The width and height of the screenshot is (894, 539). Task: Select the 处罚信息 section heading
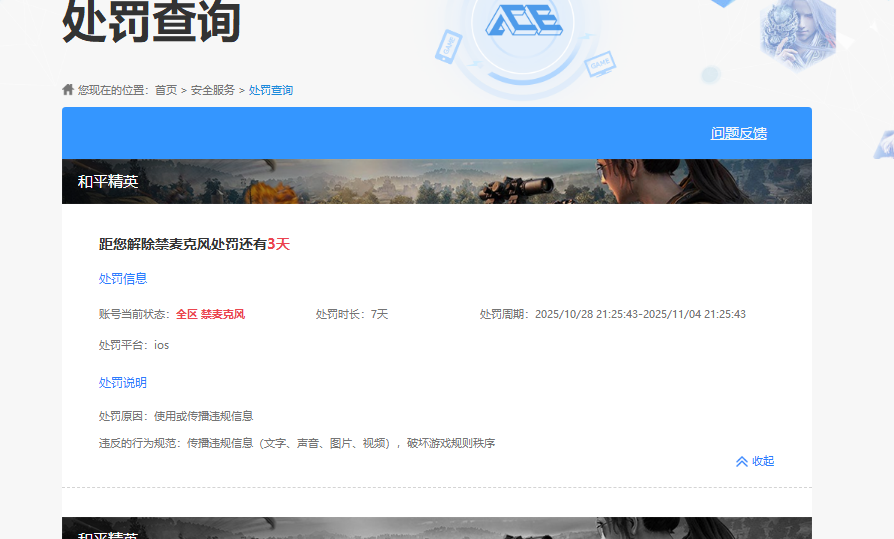pos(123,278)
